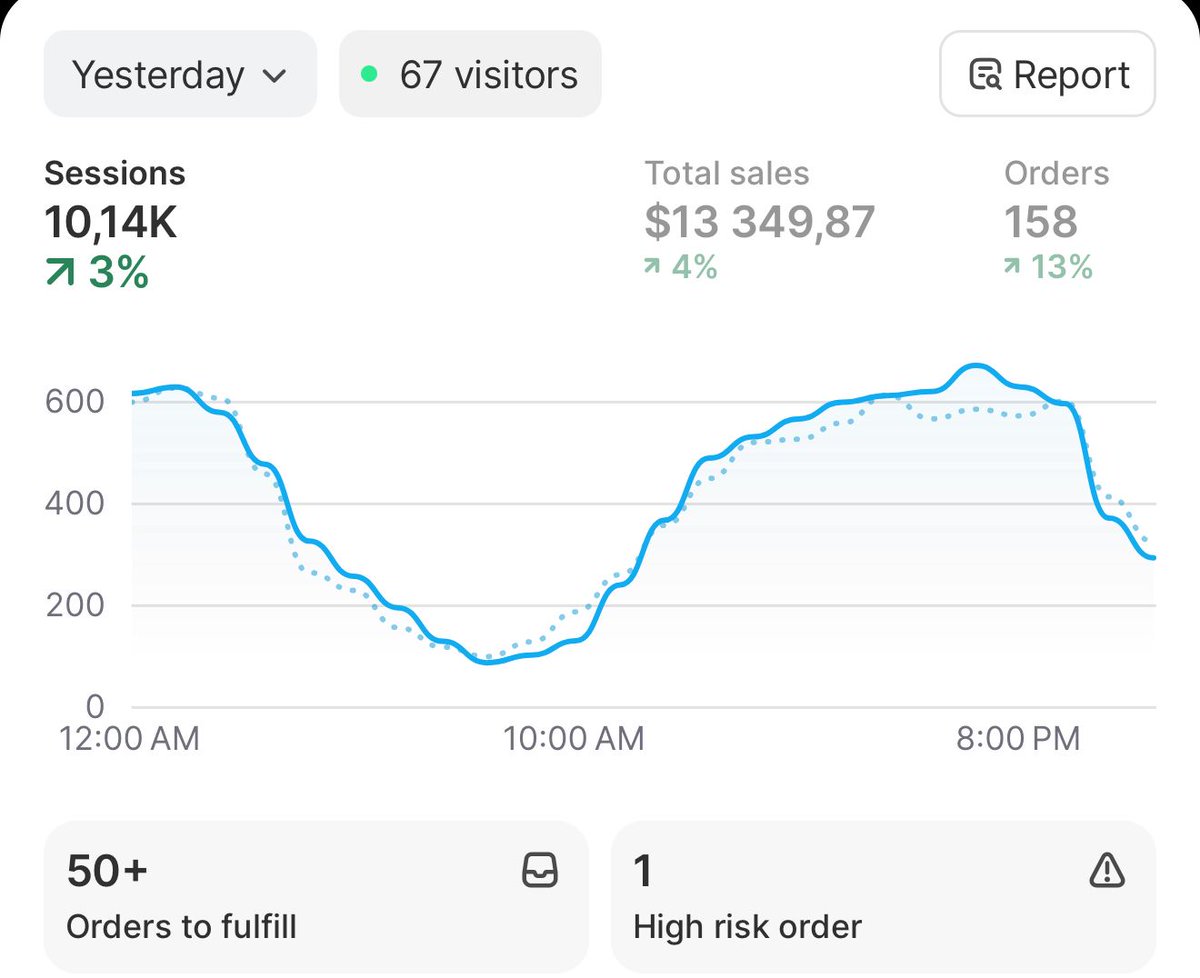Toggle the 67 visitors live indicator
1200x978 pixels.
(470, 74)
